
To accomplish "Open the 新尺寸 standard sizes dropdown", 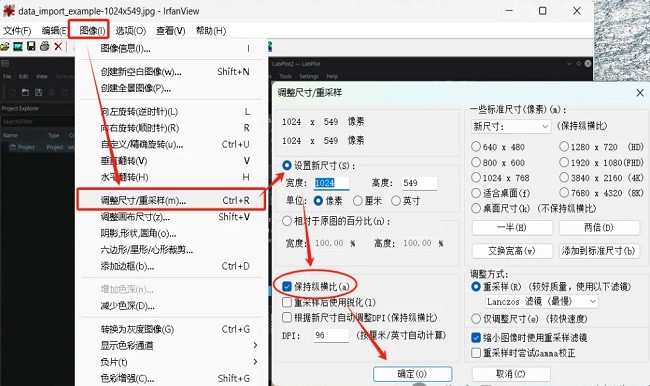I will coord(511,126).
